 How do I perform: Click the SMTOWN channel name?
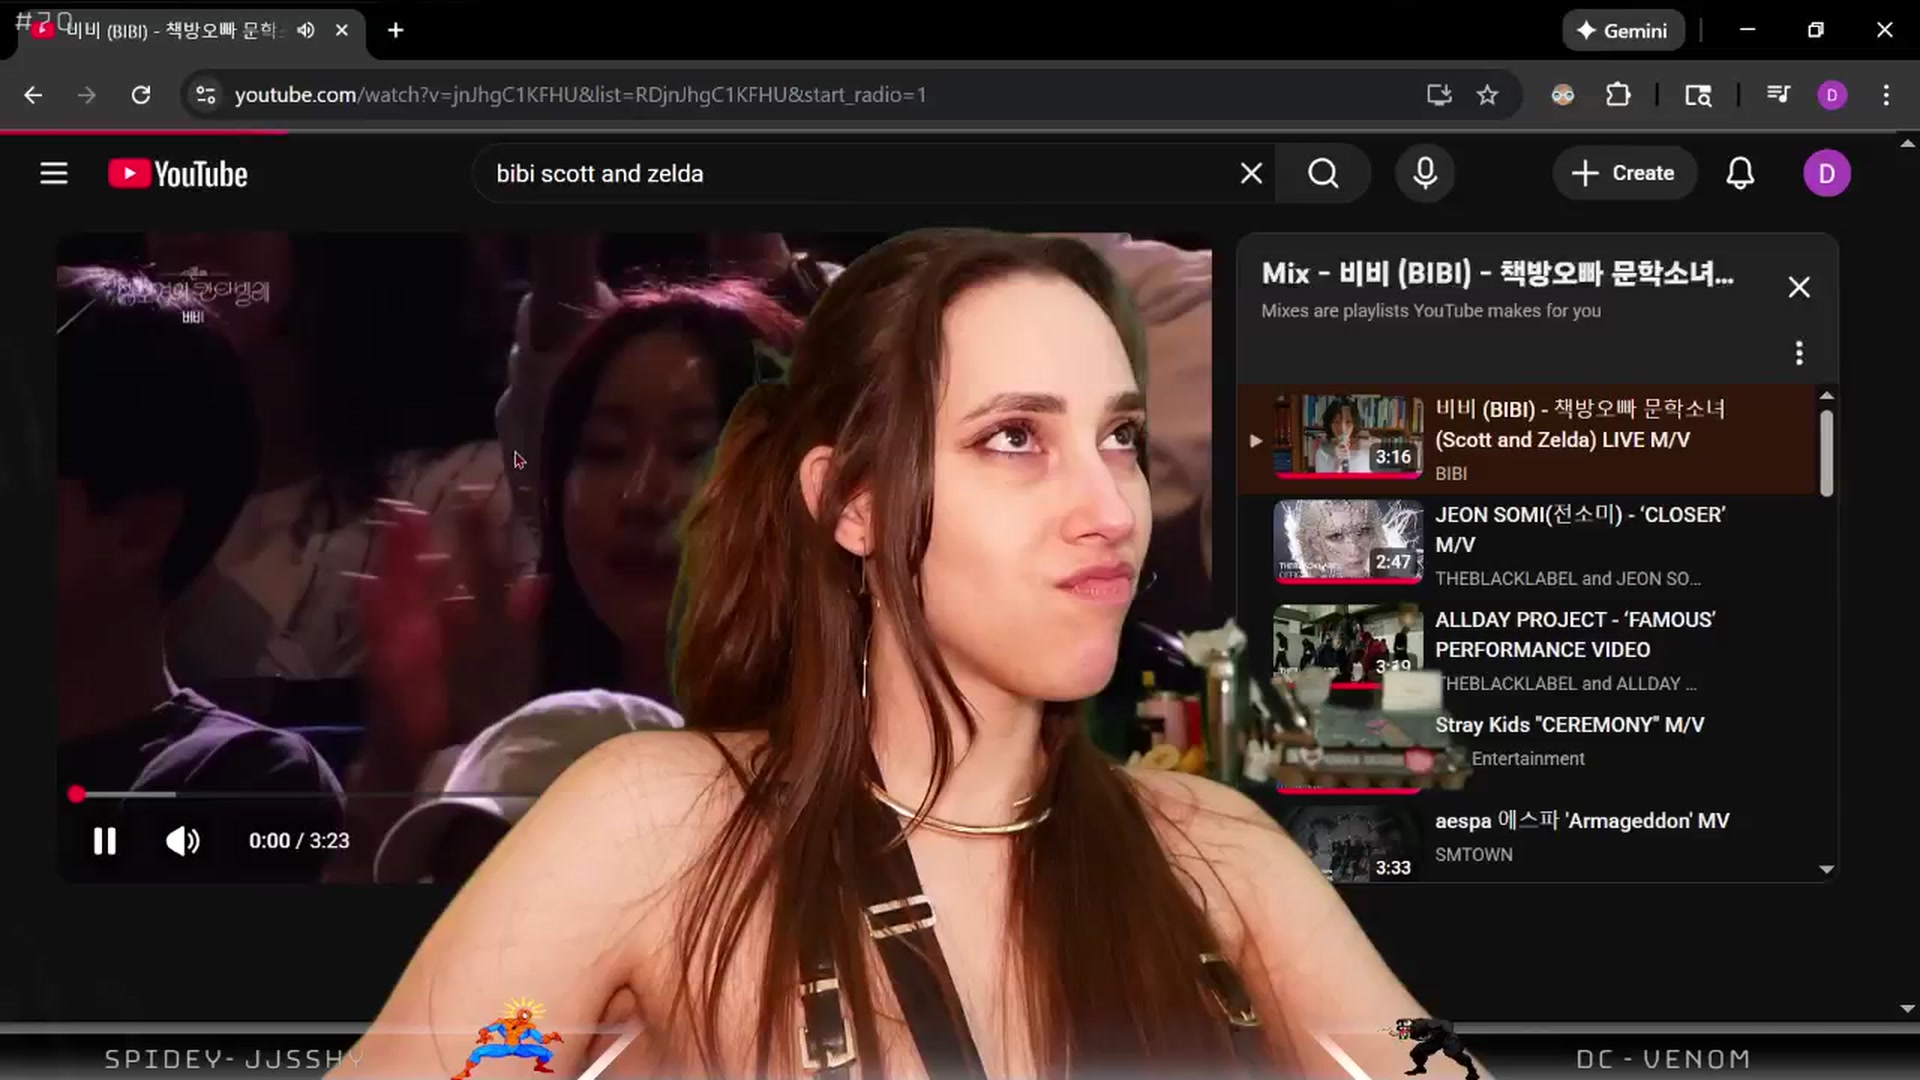(1473, 855)
